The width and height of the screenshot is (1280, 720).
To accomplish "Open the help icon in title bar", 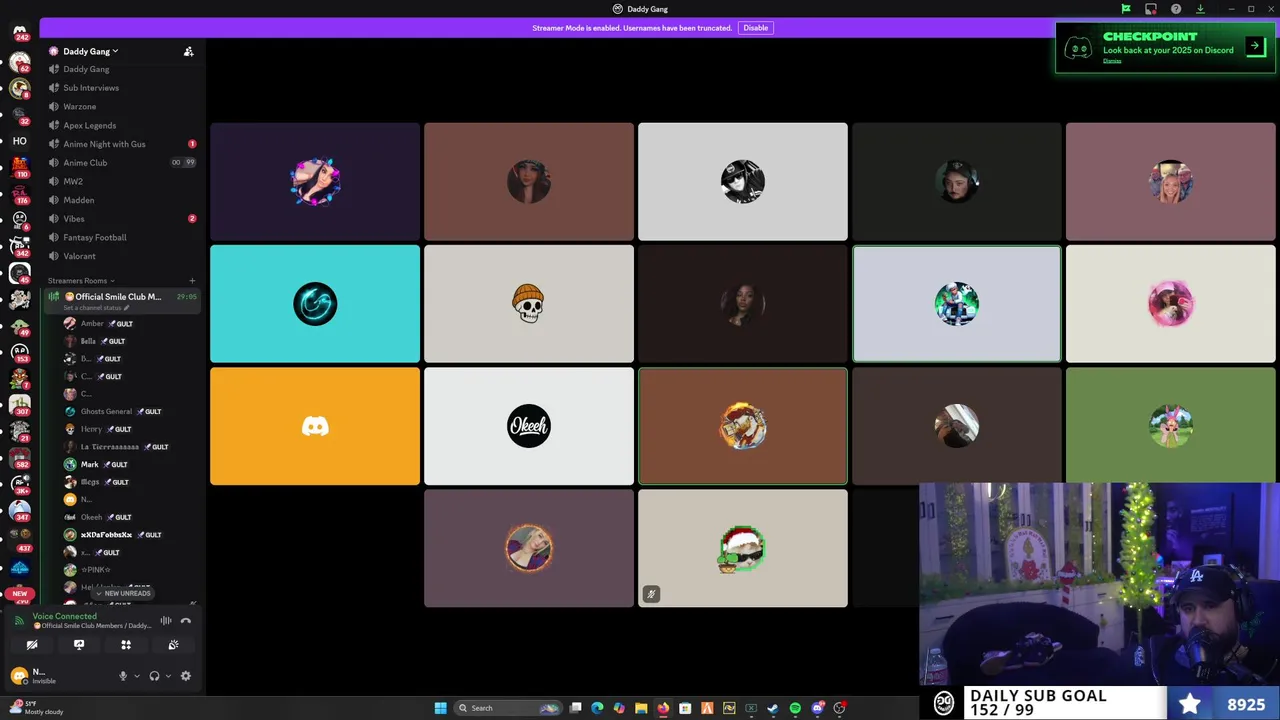I will [x=1176, y=9].
